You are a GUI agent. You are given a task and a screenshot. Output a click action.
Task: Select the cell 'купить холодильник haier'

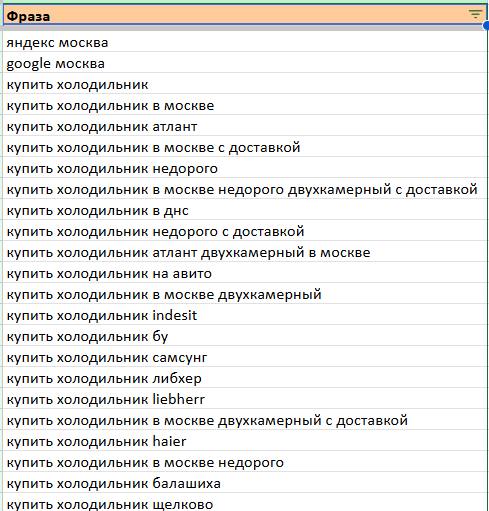point(245,440)
